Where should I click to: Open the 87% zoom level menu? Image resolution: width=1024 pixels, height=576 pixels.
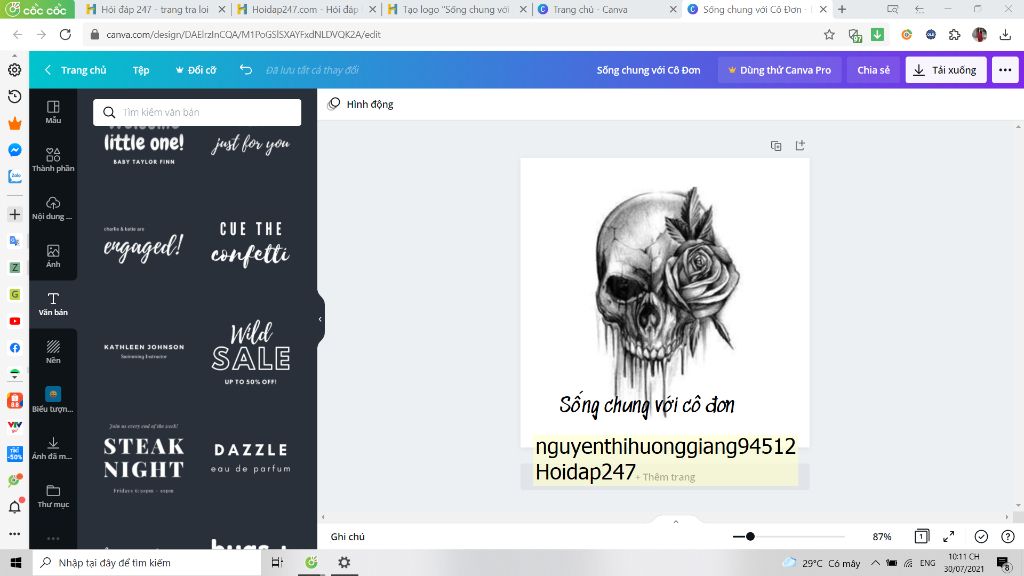click(x=882, y=536)
